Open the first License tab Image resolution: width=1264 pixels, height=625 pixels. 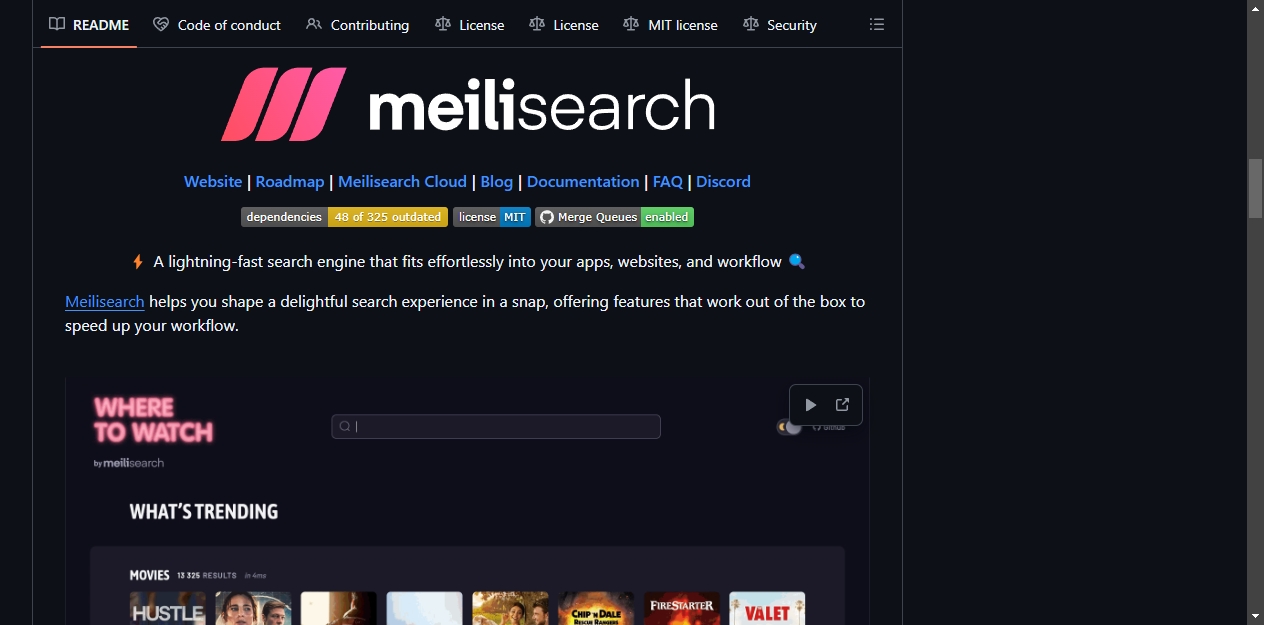(470, 25)
